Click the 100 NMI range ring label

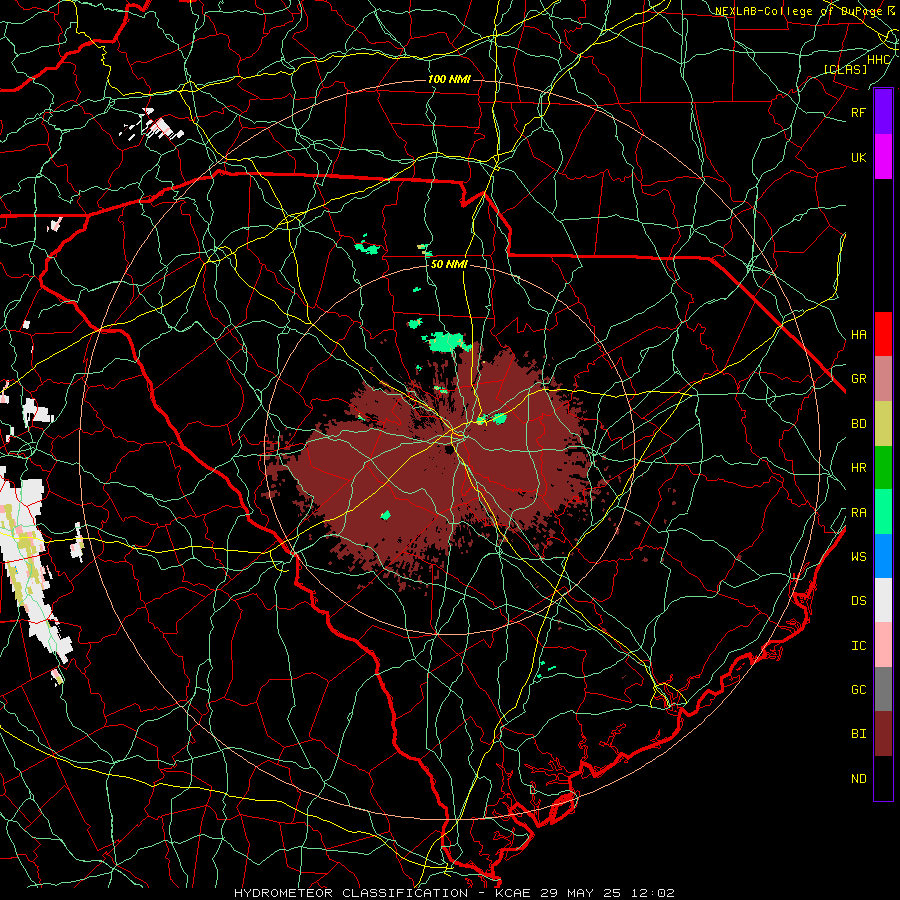point(449,79)
